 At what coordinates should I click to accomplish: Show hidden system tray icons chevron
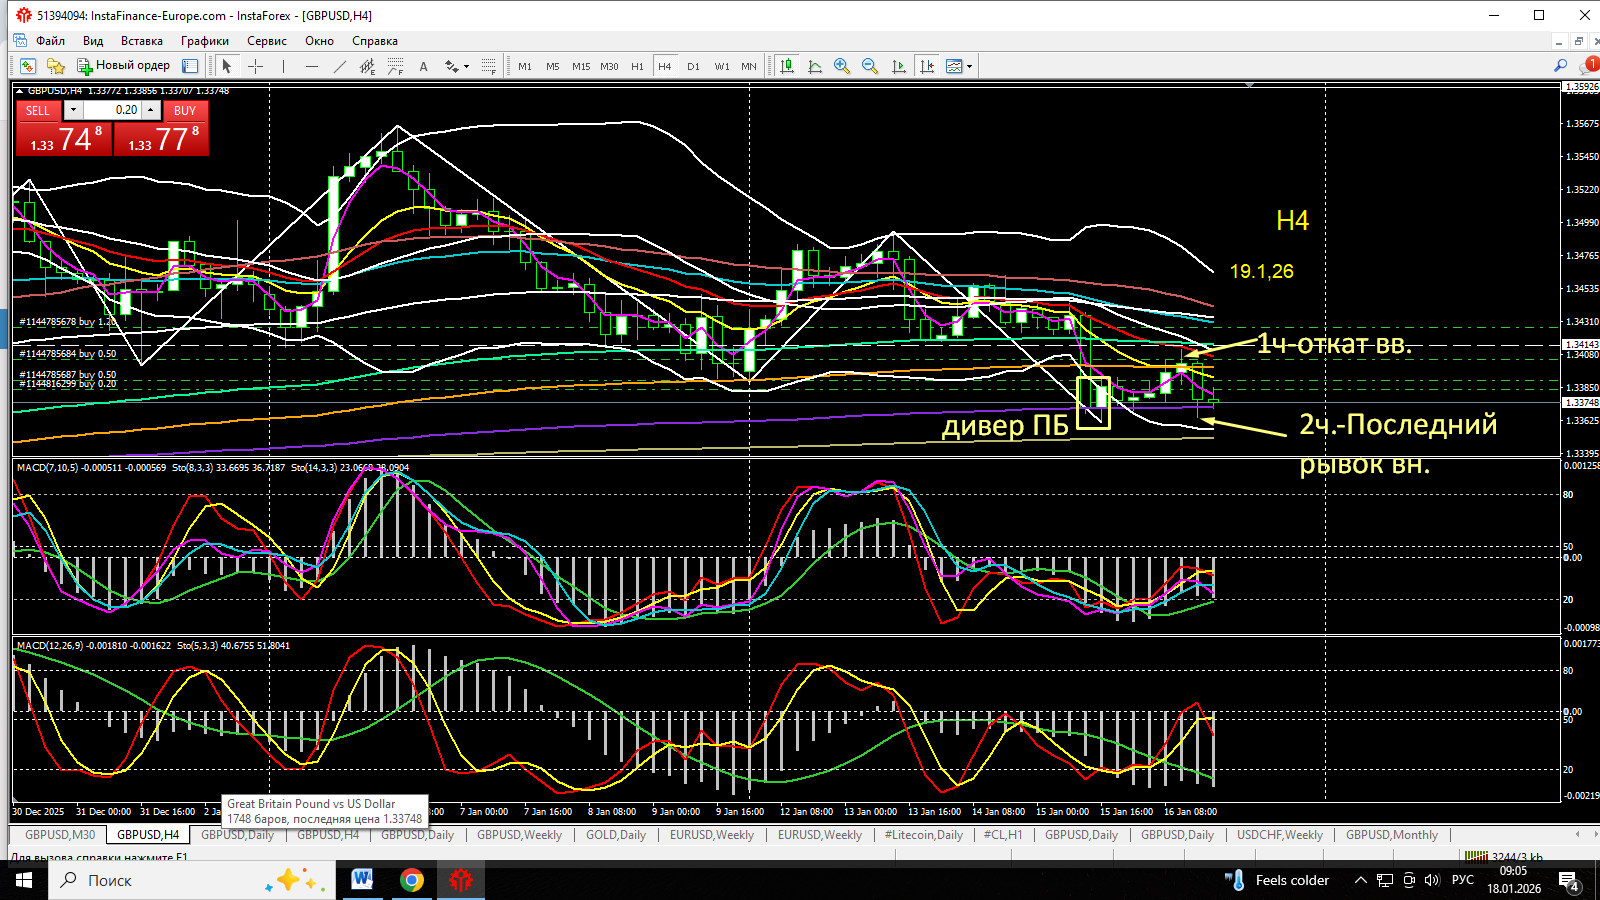[1360, 880]
